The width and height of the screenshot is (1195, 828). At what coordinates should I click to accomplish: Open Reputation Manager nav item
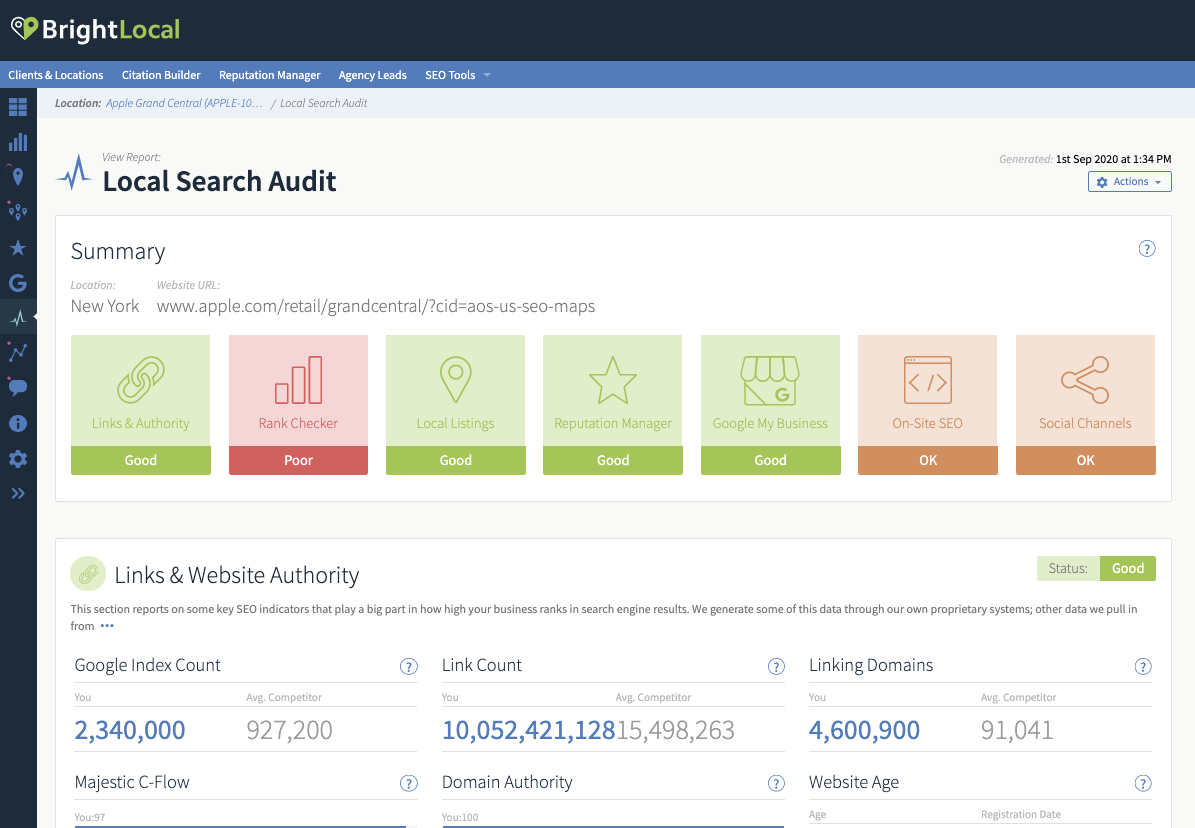point(270,75)
